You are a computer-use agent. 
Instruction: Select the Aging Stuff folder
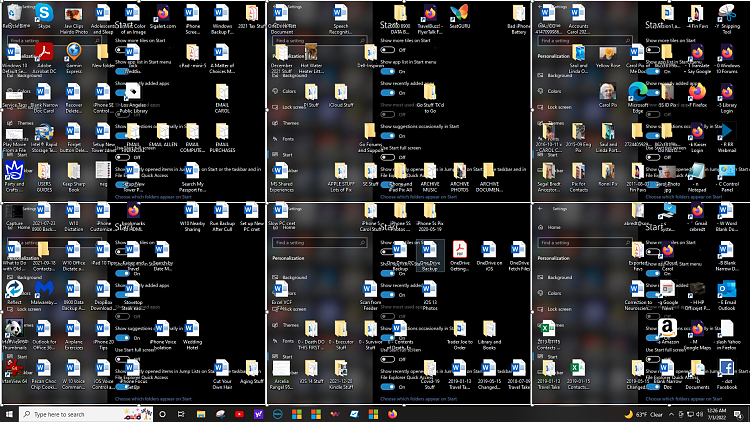[252, 371]
